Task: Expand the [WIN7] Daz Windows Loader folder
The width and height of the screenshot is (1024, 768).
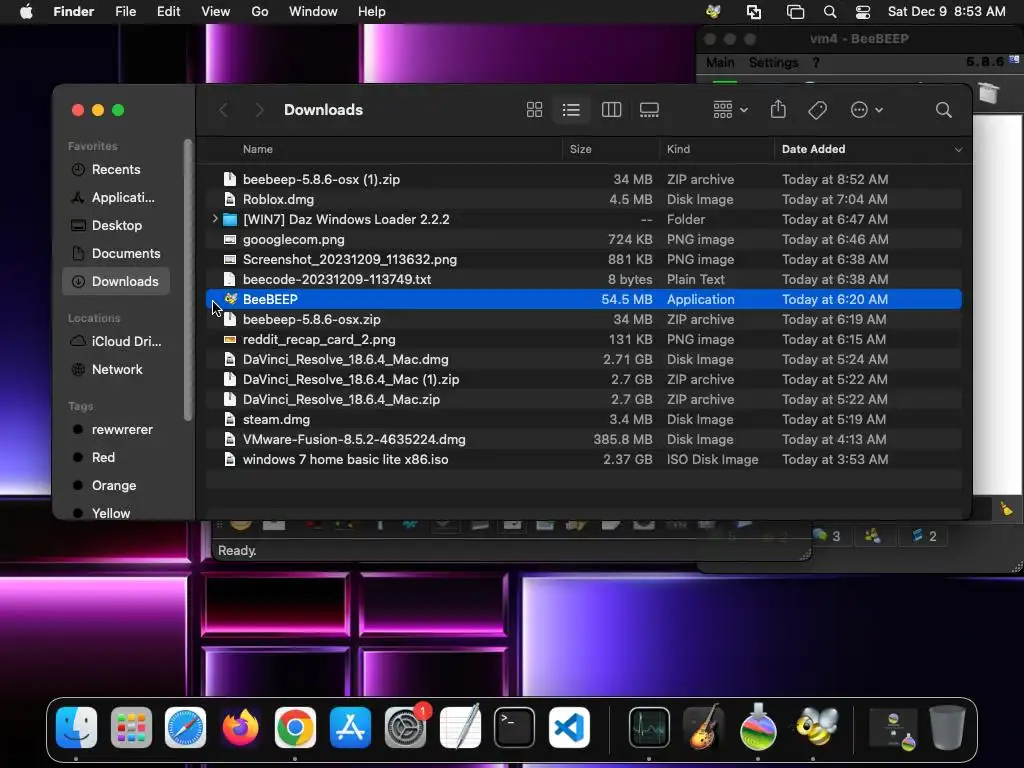Action: 215,219
